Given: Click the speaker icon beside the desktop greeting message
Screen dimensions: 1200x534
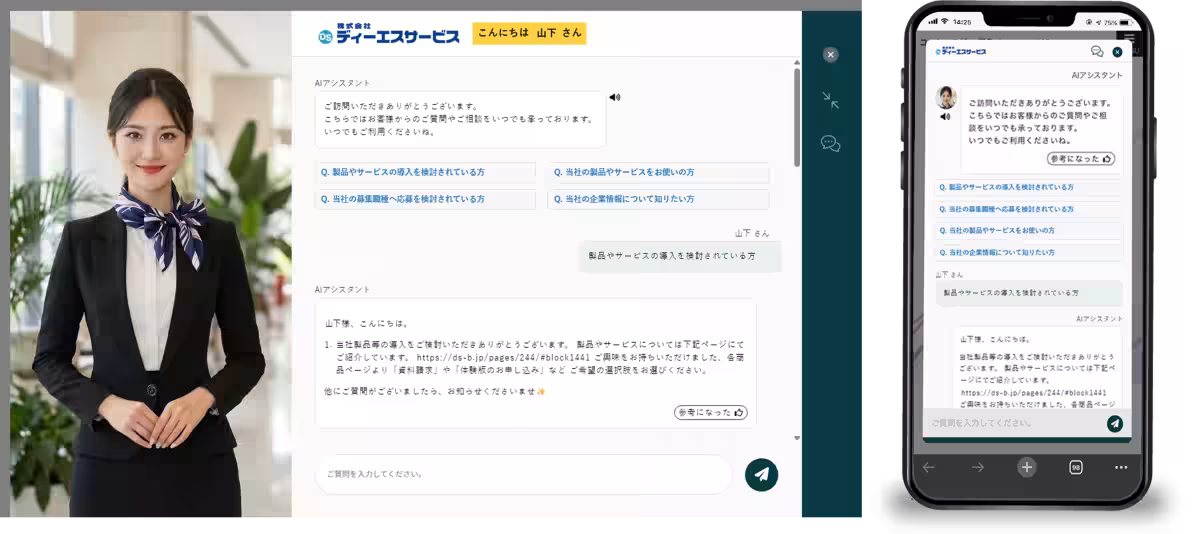Looking at the screenshot, I should [x=615, y=97].
